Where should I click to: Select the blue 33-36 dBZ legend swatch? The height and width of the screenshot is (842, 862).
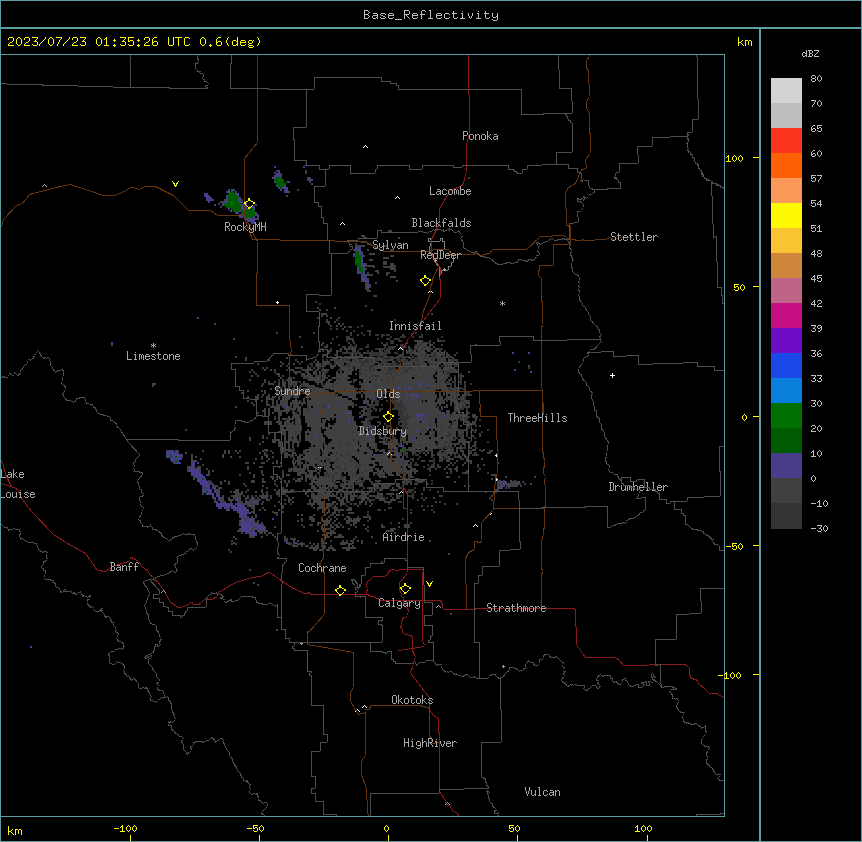(x=786, y=365)
